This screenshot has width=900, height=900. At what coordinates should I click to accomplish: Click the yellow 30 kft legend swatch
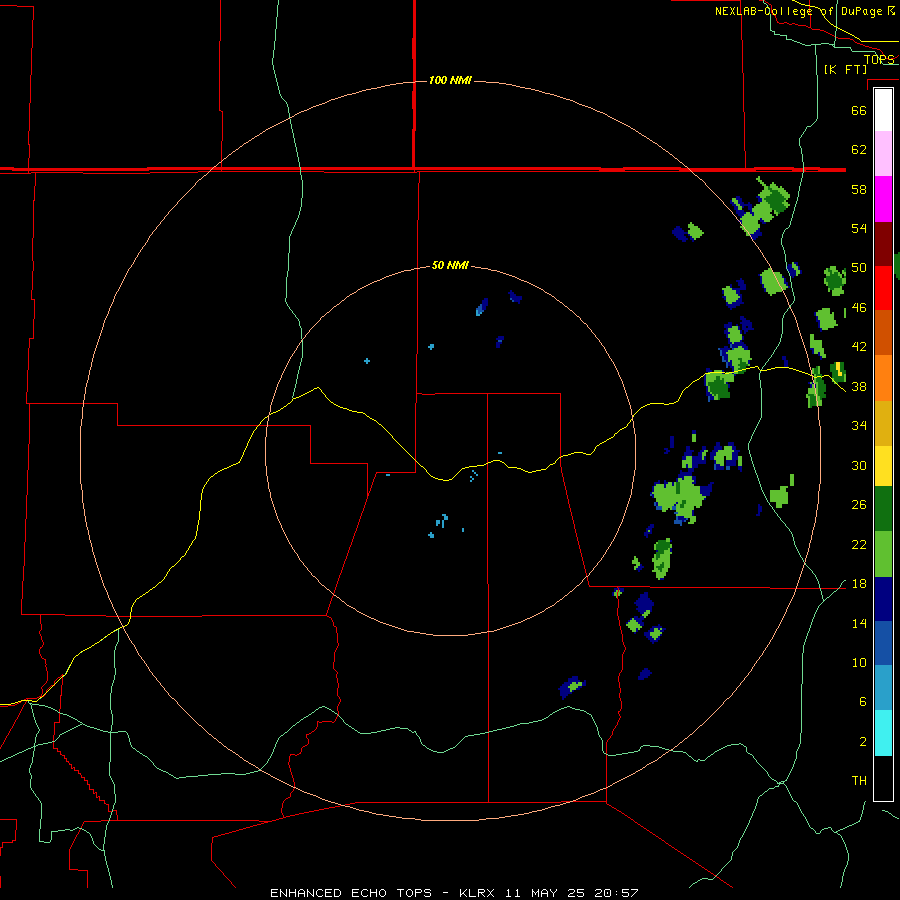coord(883,466)
